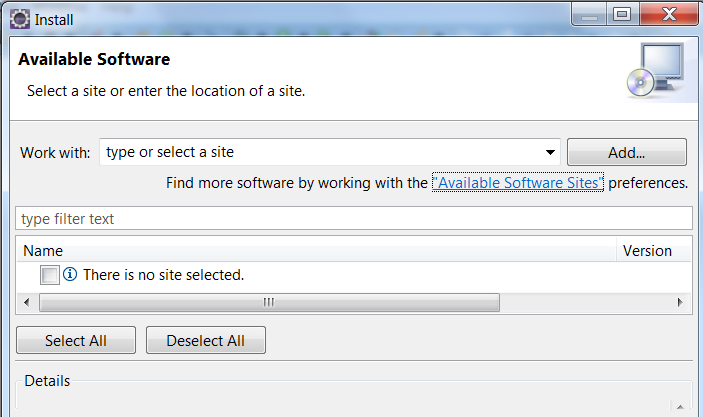Click the Select All button
The height and width of the screenshot is (417, 703).
coord(76,340)
